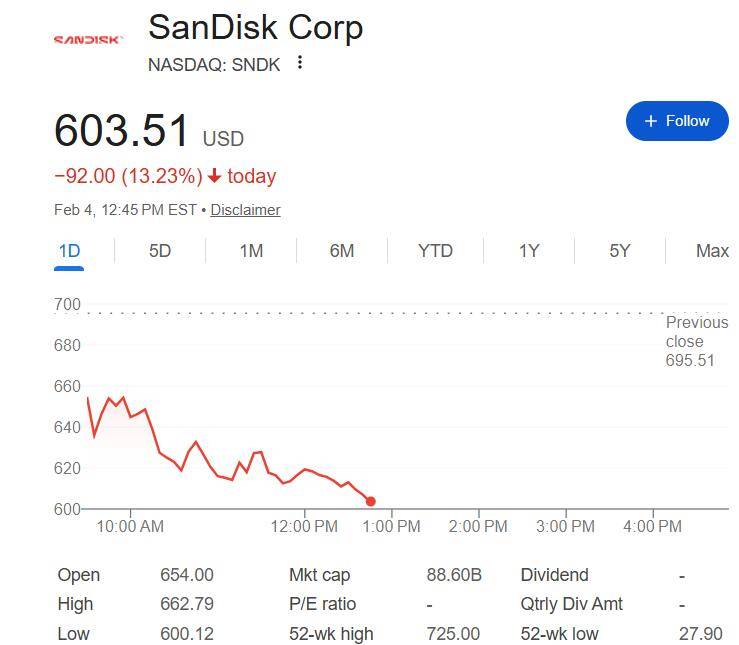Click the 12:00 PM axis label
The image size is (739, 645).
click(x=304, y=526)
